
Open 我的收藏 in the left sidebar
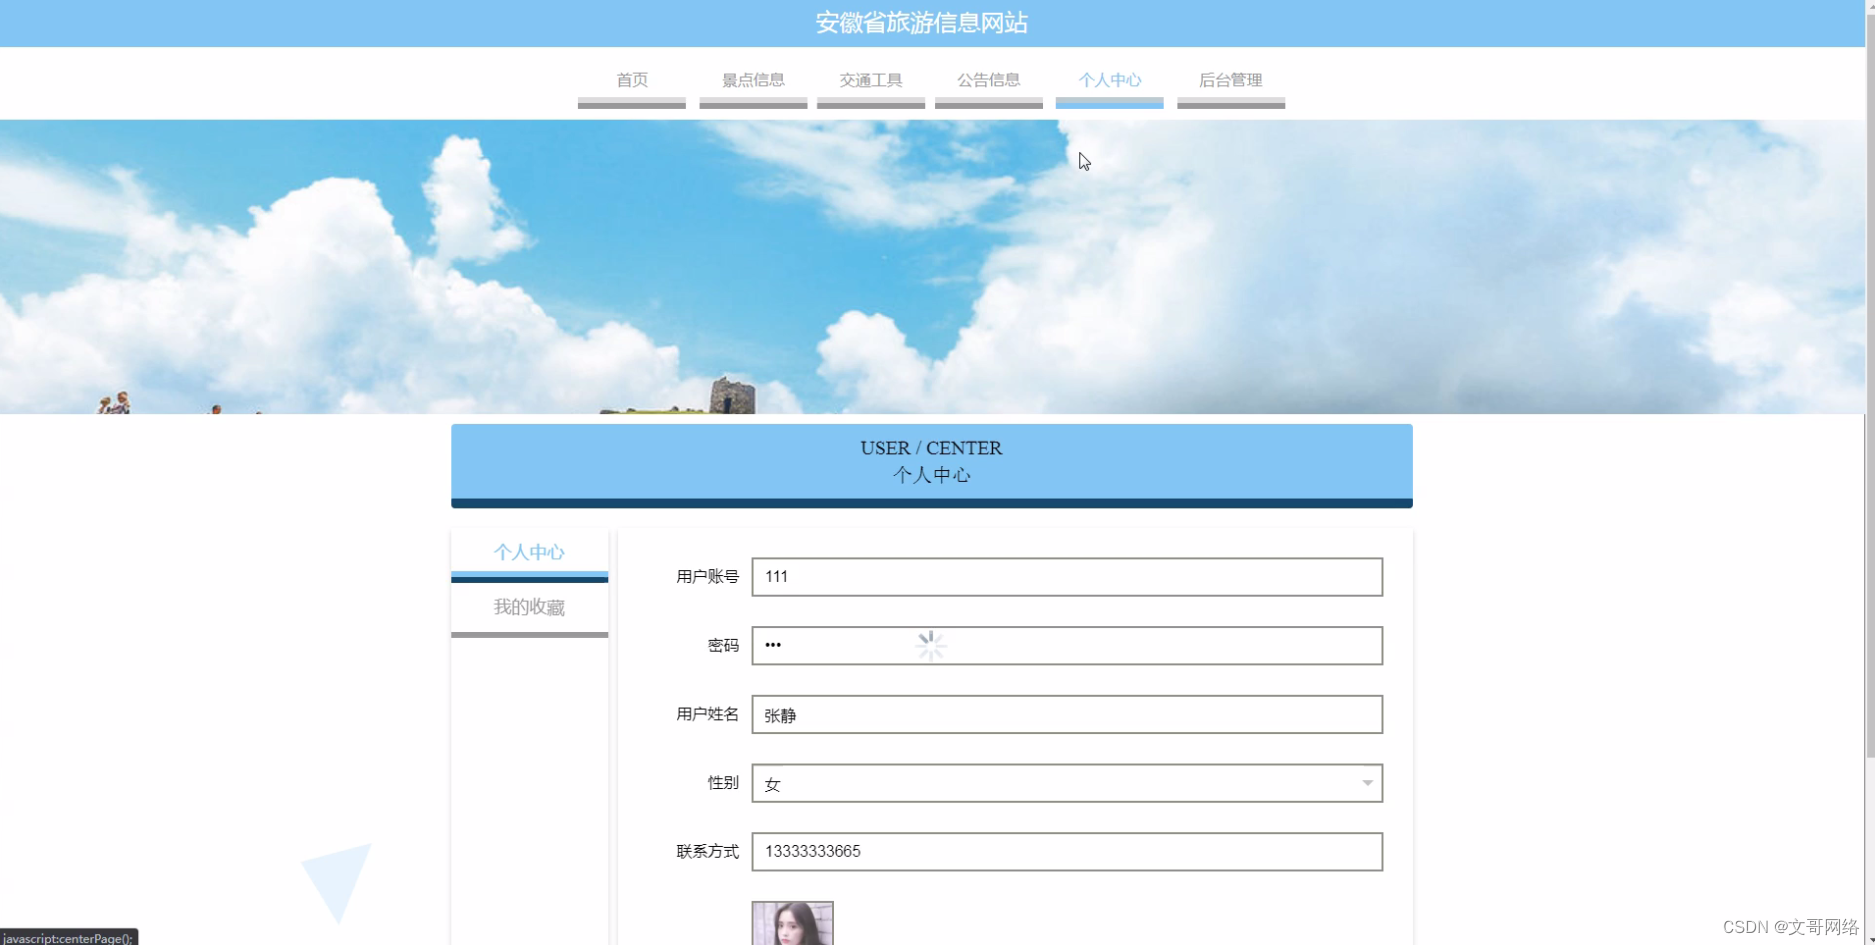(529, 608)
